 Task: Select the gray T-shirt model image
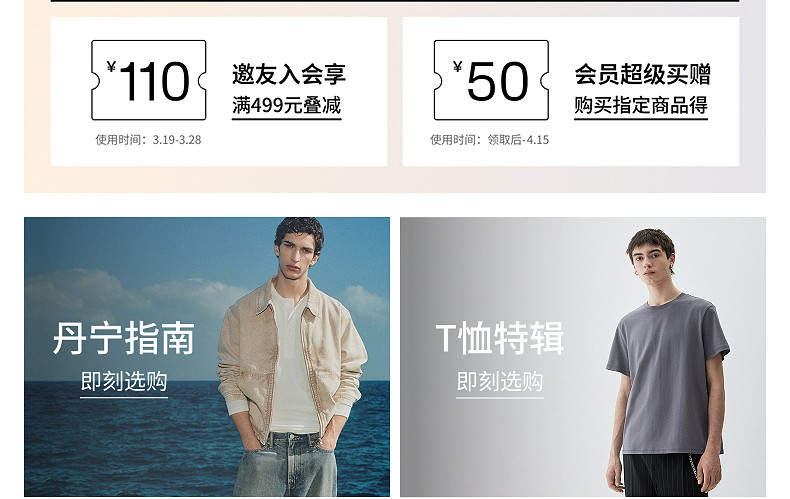pos(668,360)
